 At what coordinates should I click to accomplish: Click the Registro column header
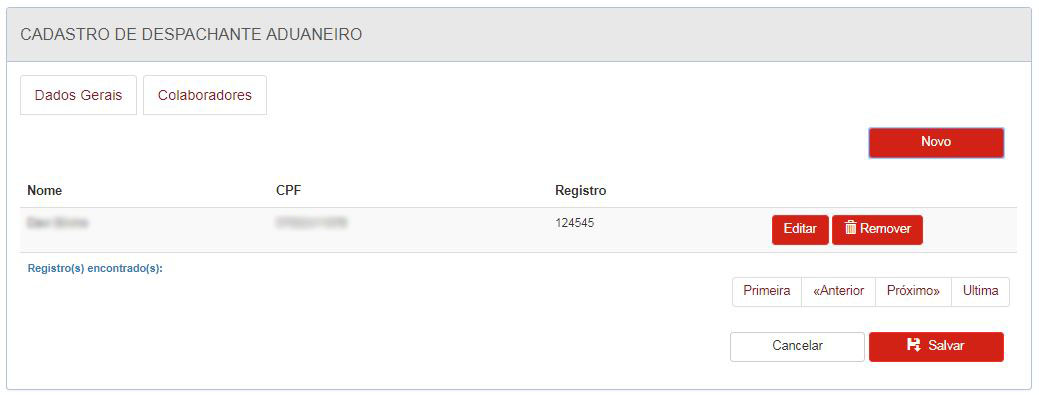[x=580, y=191]
